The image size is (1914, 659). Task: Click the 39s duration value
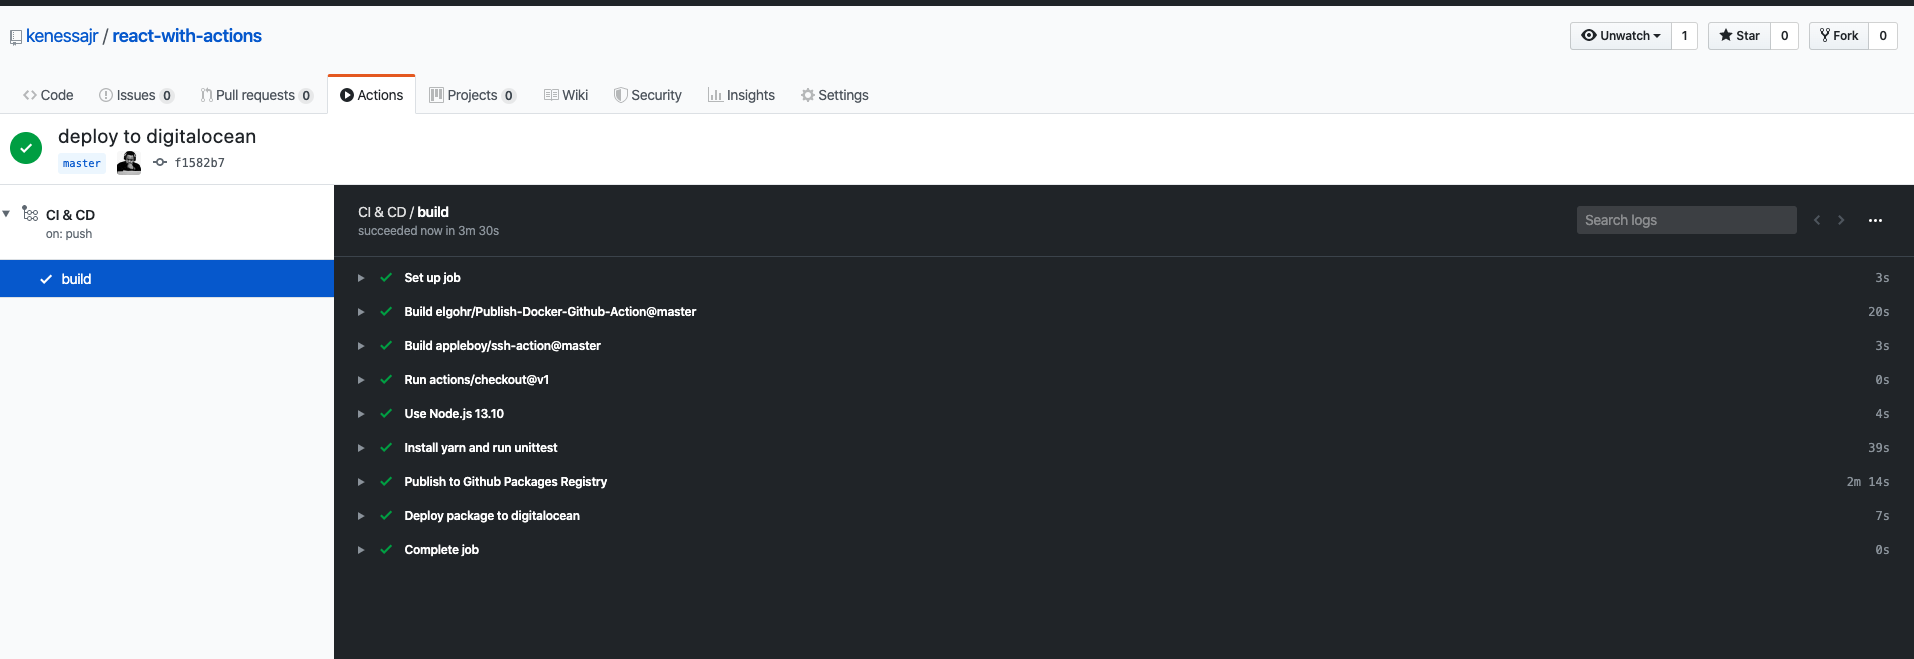point(1878,448)
